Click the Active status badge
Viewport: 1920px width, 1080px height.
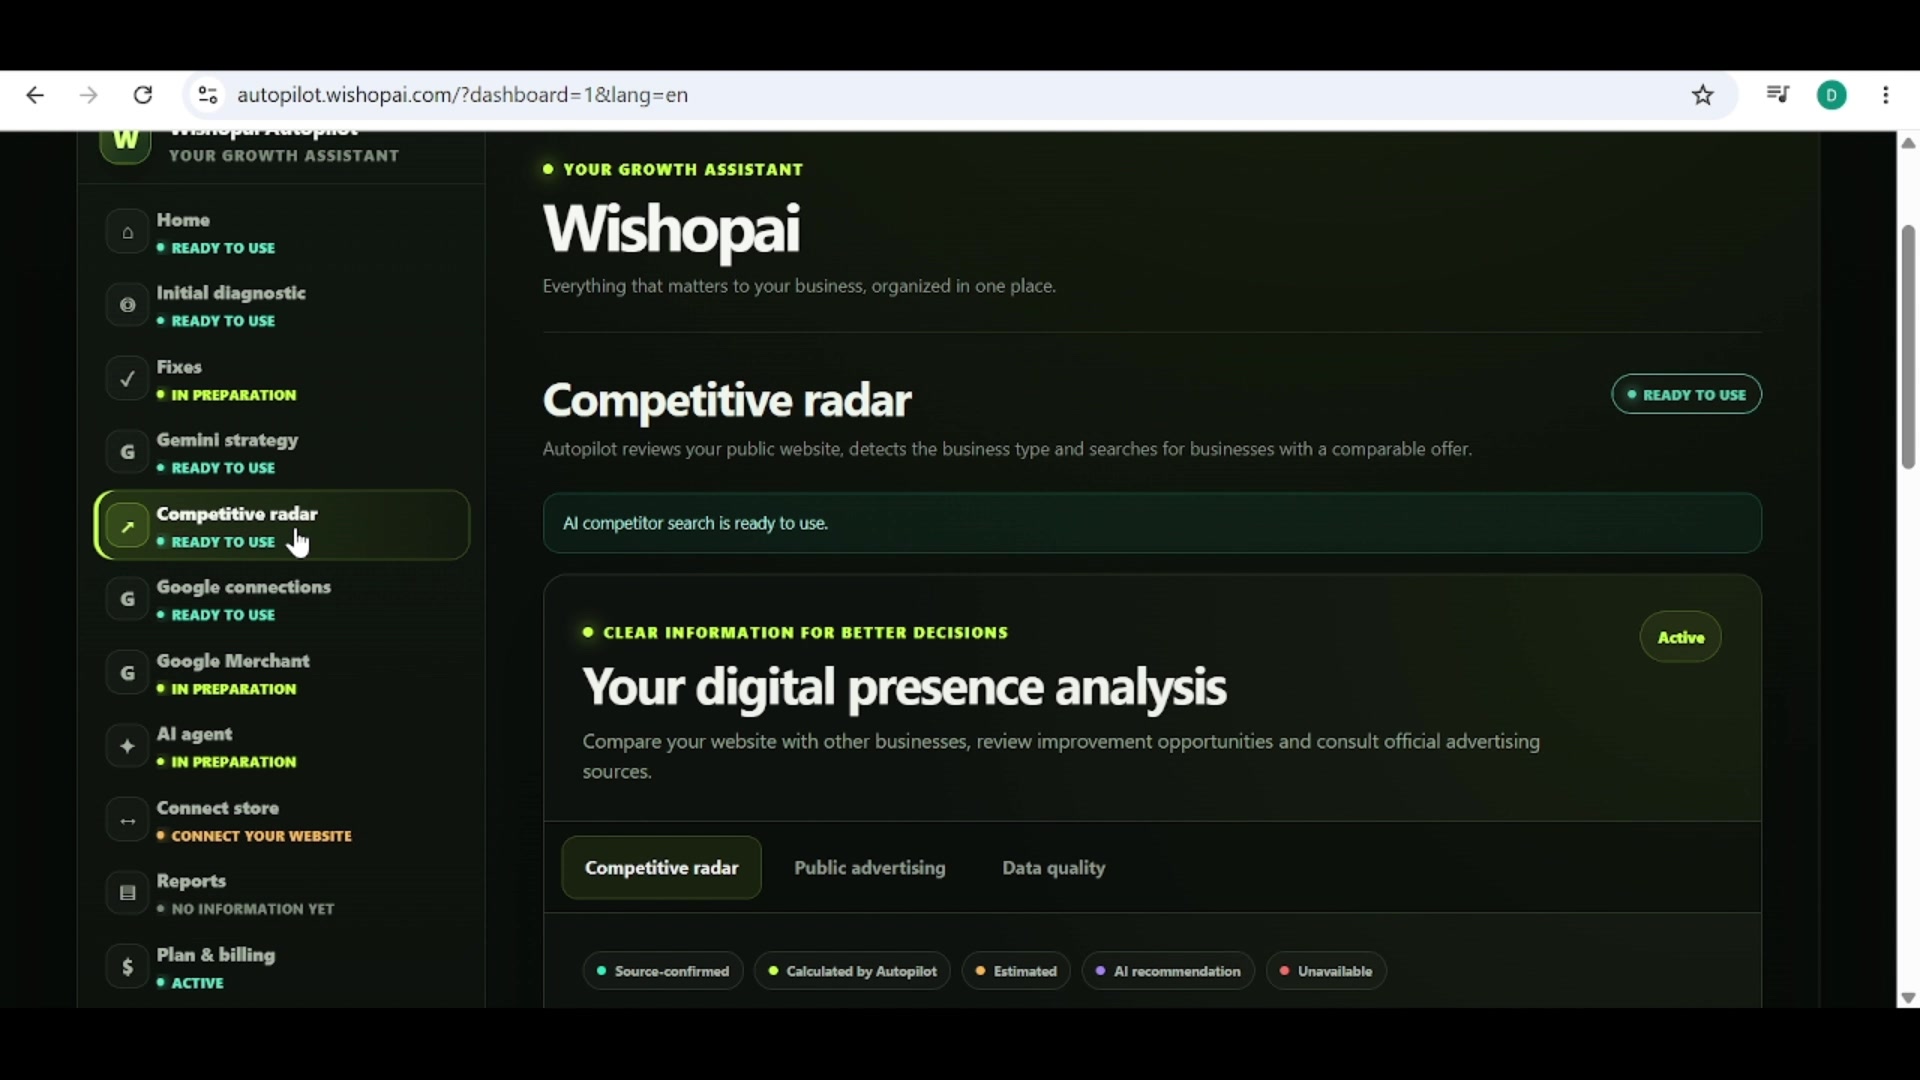[x=1681, y=637]
